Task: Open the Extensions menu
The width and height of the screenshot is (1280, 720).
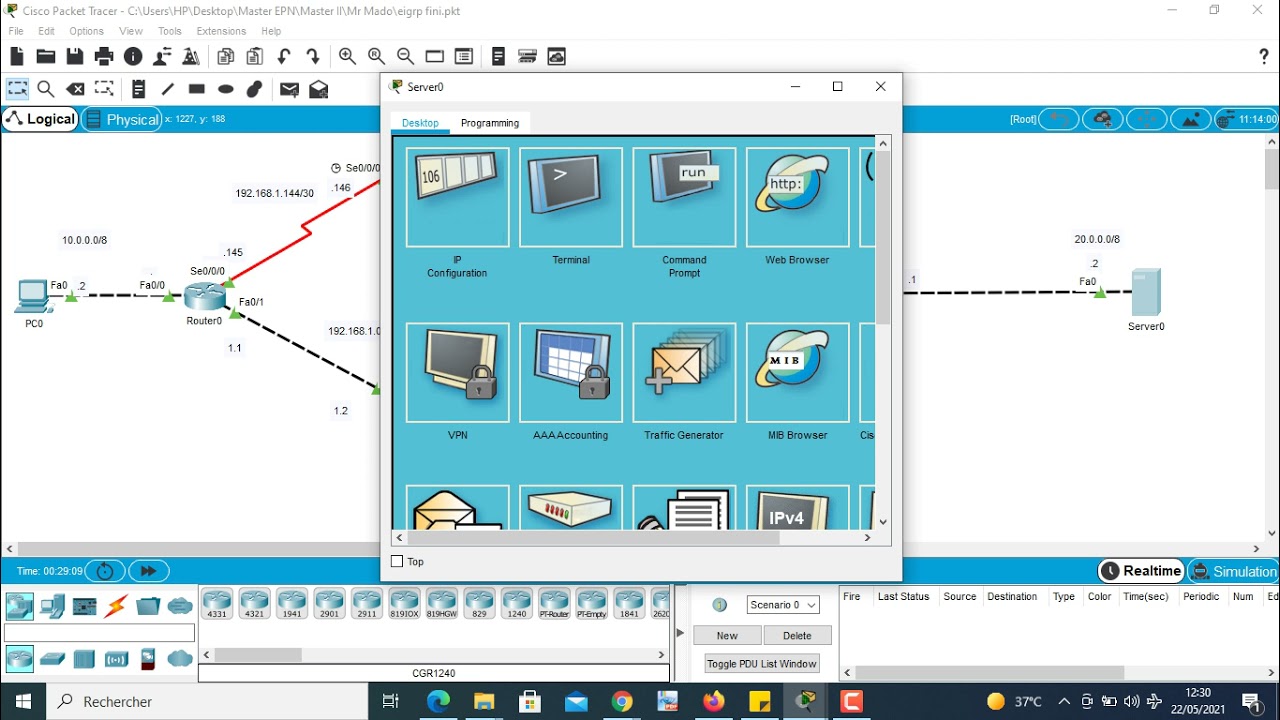Action: [x=221, y=31]
